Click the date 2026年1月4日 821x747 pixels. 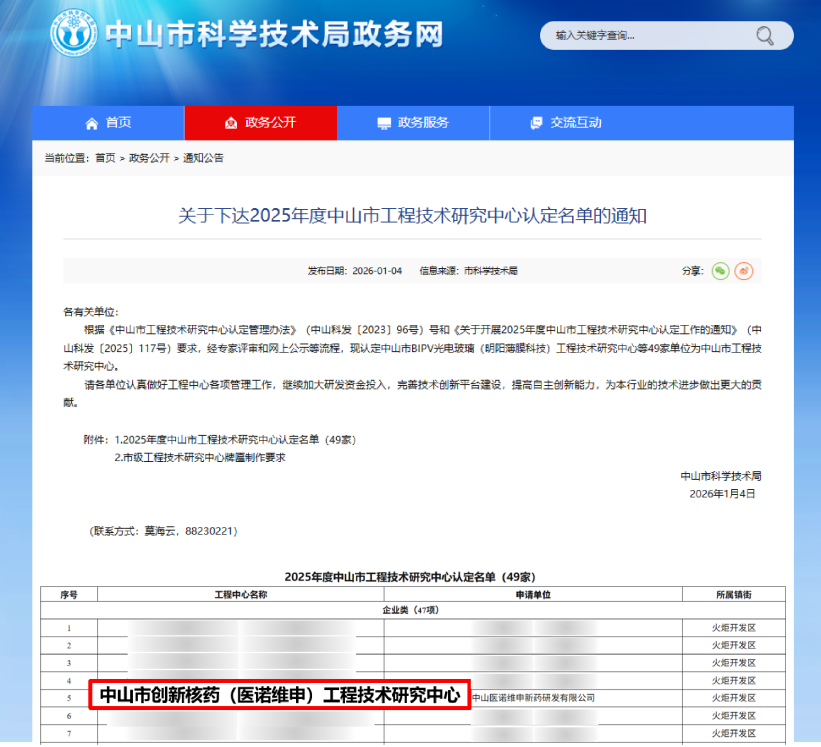722,494
